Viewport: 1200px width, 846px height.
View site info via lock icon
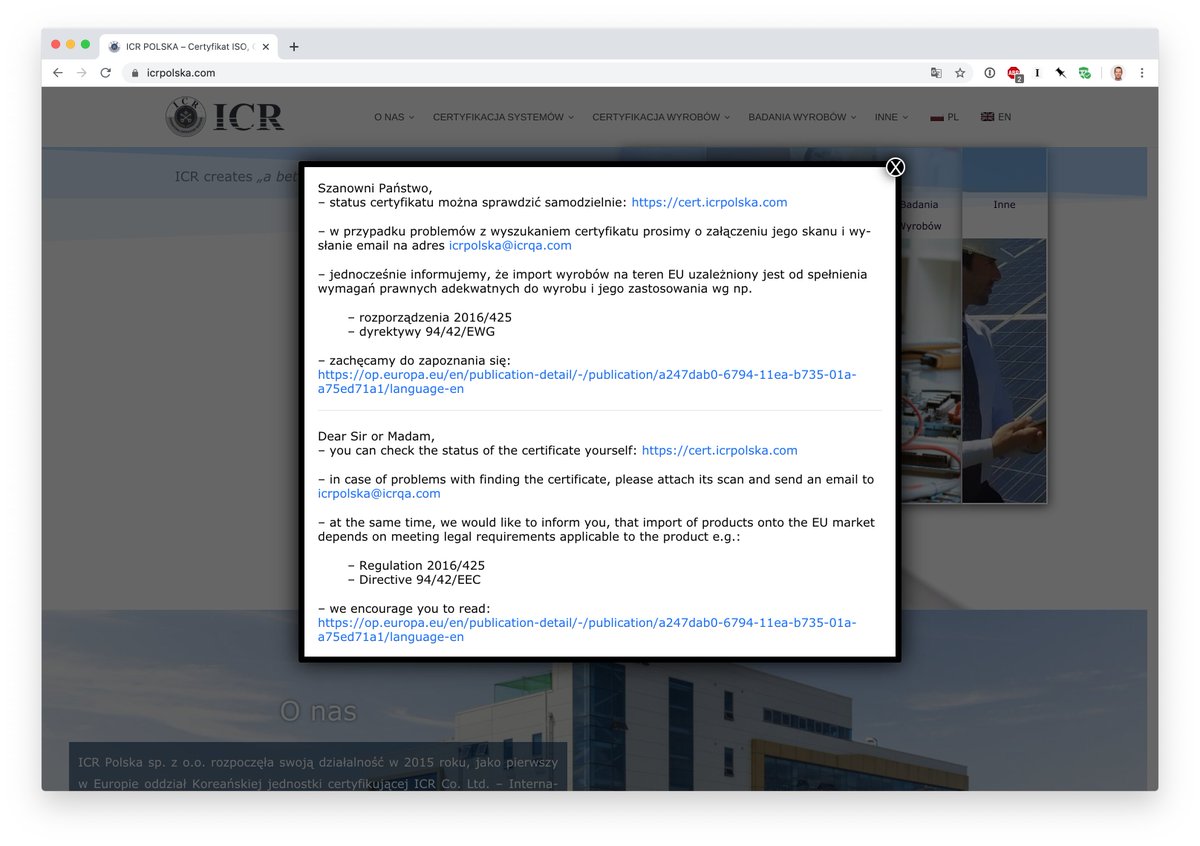tap(135, 73)
